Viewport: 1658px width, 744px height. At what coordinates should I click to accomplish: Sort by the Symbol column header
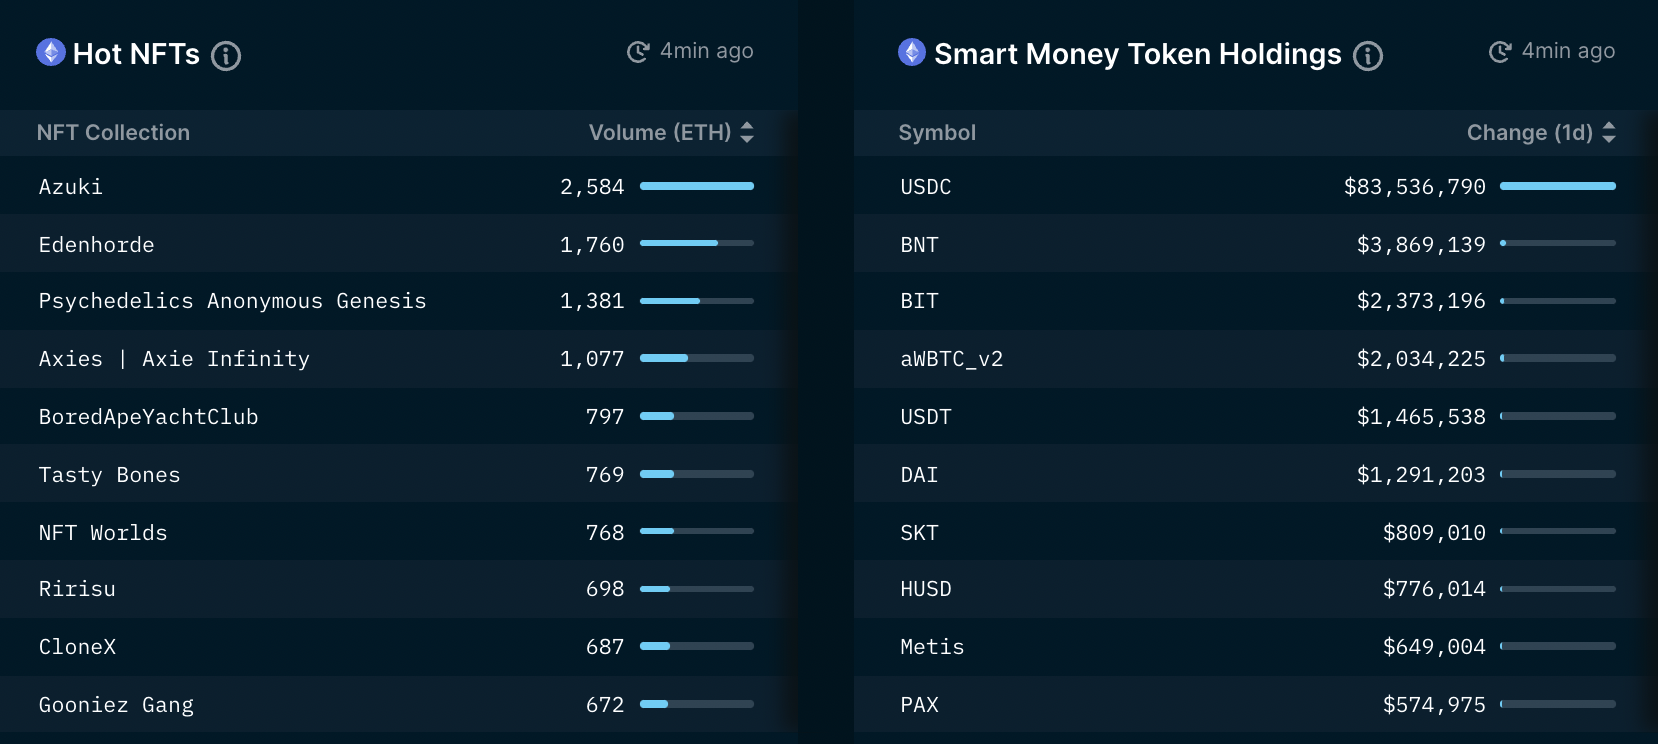click(x=938, y=132)
